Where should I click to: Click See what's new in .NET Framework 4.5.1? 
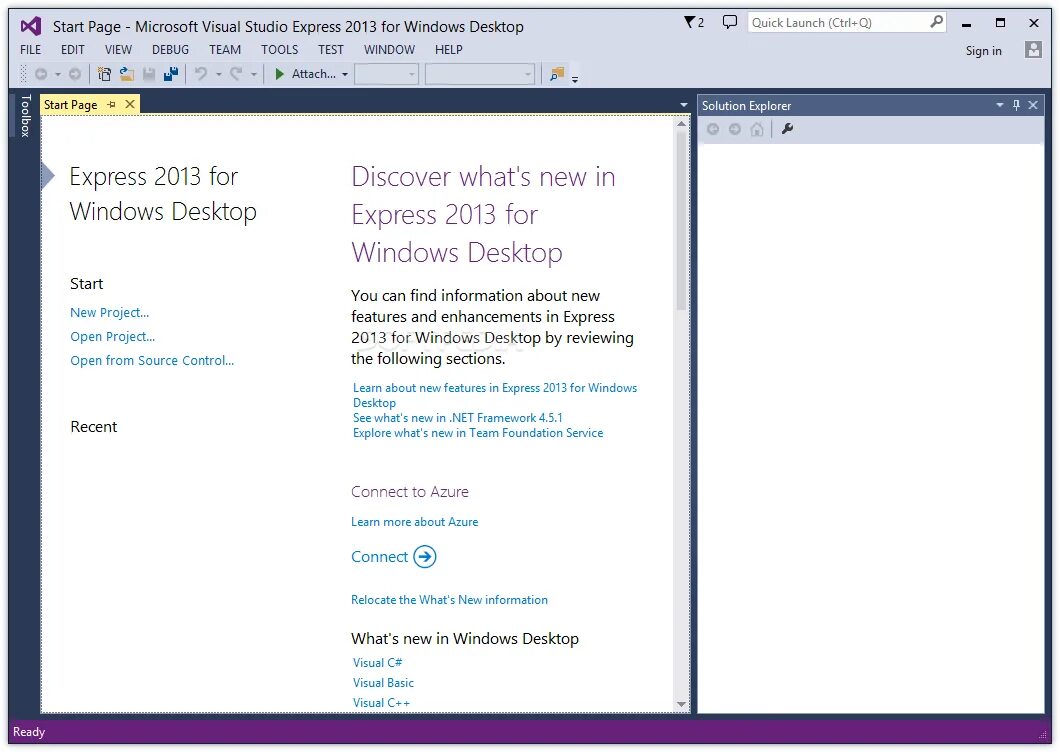click(x=458, y=417)
